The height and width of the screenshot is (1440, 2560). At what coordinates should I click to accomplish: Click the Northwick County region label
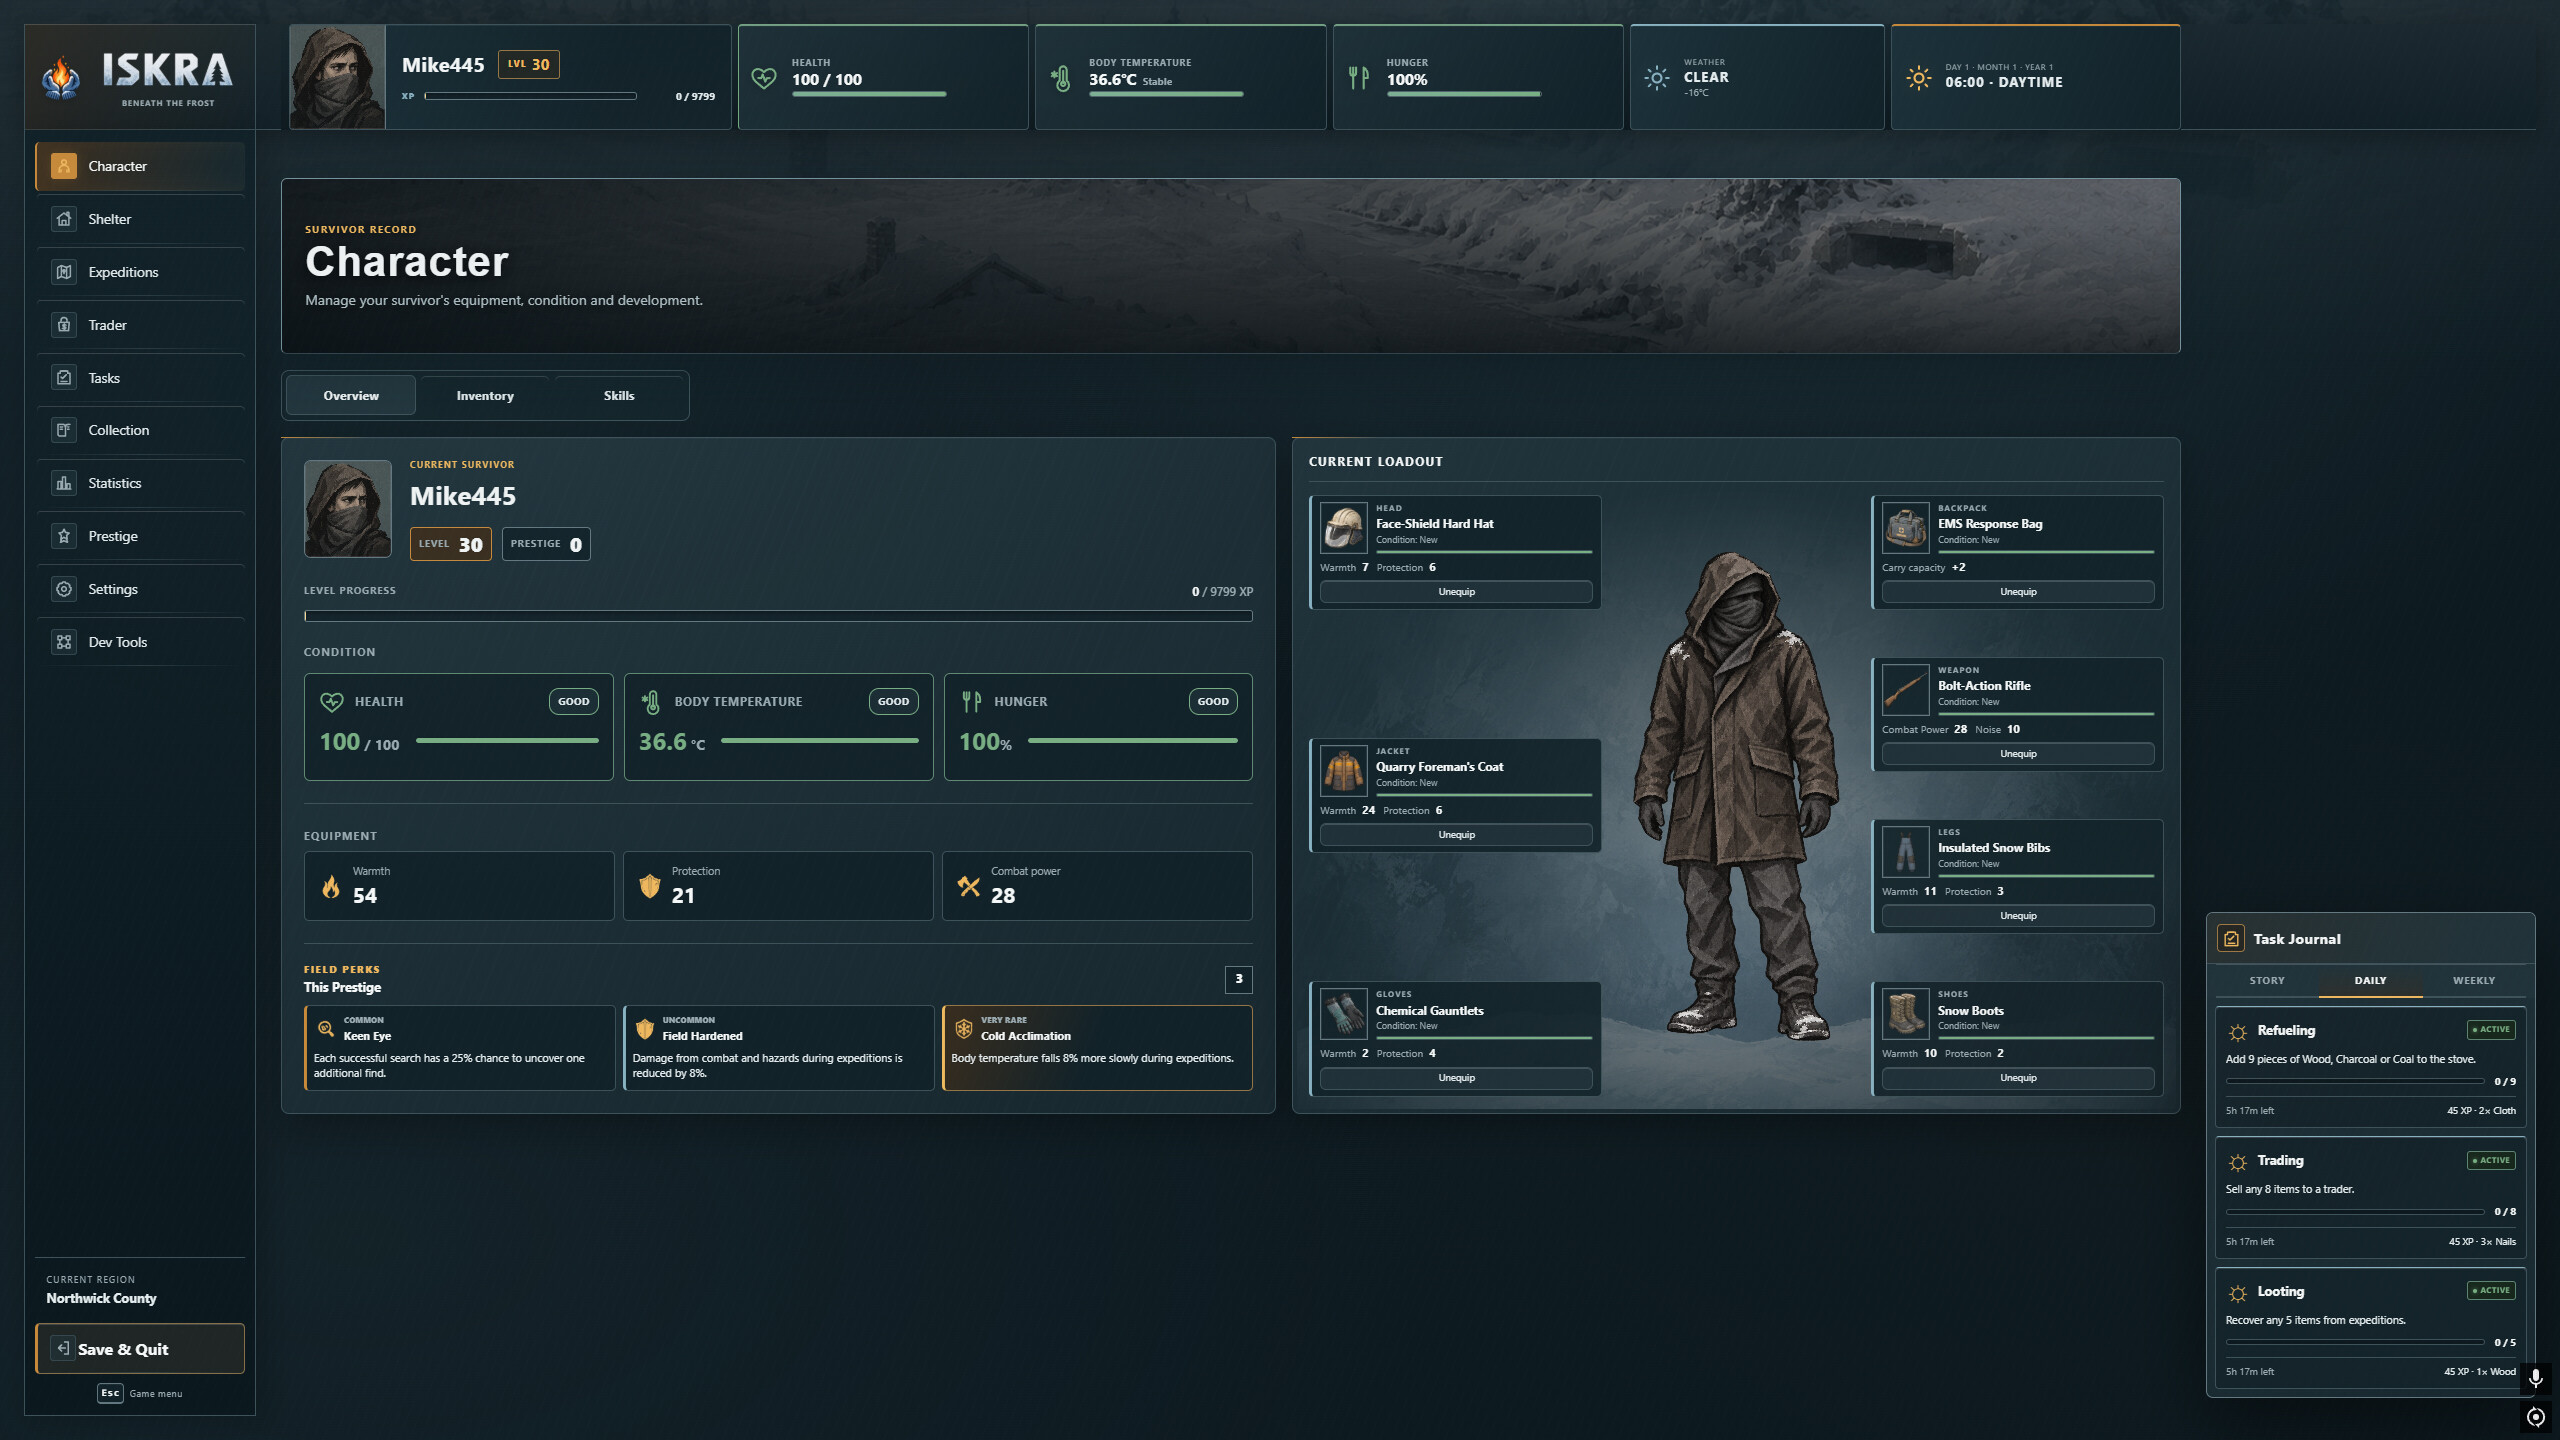coord(101,1298)
